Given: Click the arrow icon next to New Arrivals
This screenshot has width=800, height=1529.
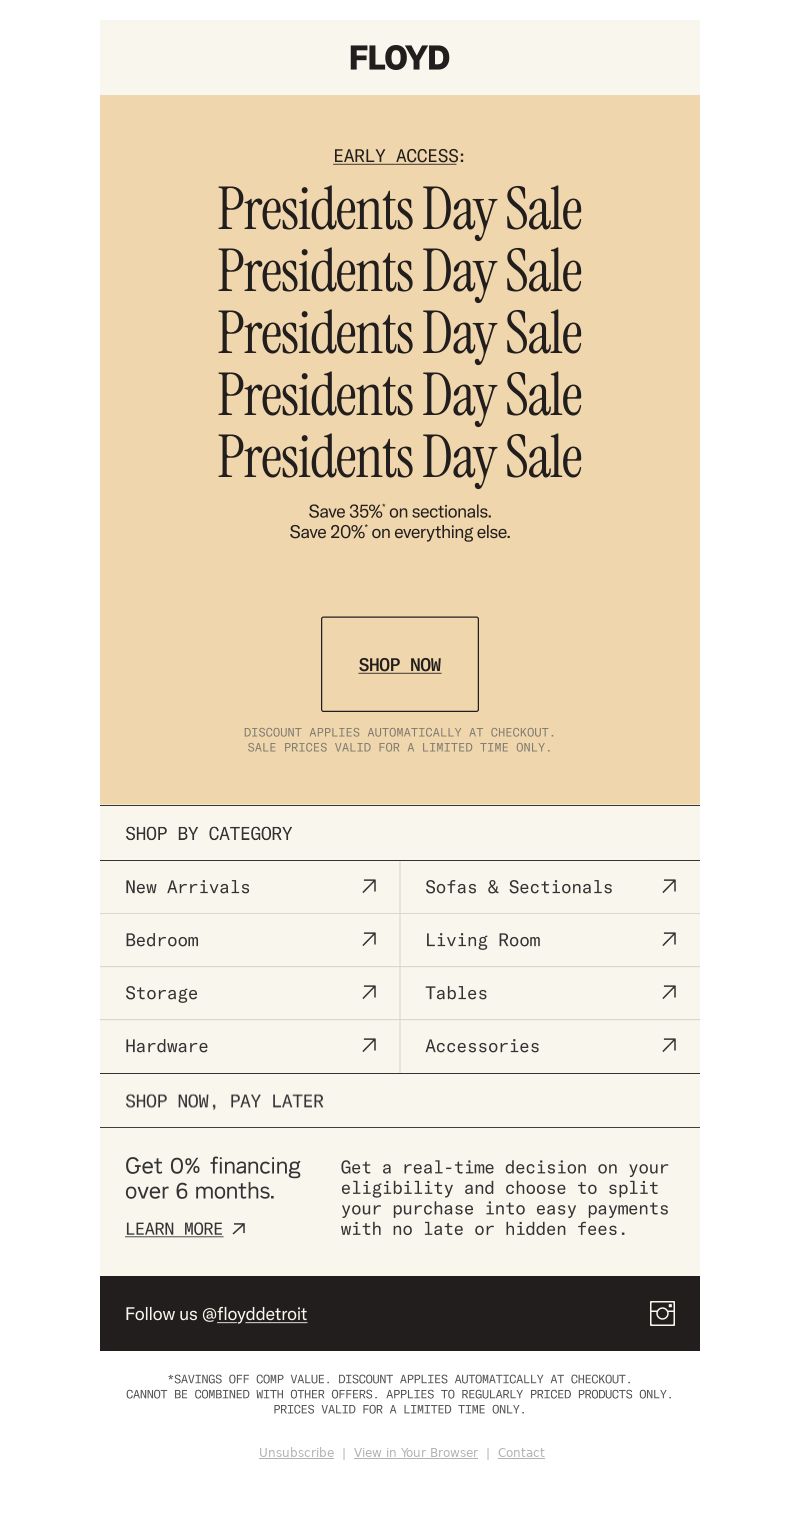Looking at the screenshot, I should 369,886.
